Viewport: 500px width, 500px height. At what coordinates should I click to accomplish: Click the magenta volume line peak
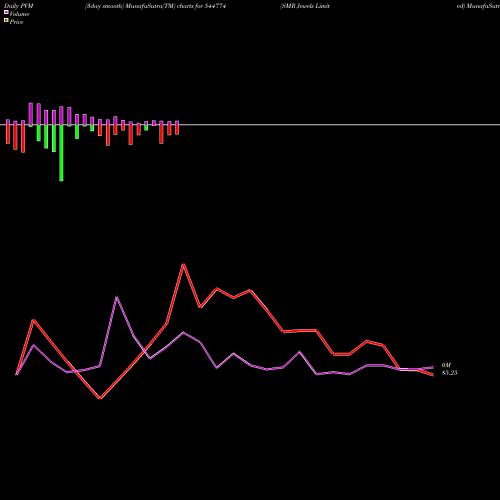pos(116,297)
